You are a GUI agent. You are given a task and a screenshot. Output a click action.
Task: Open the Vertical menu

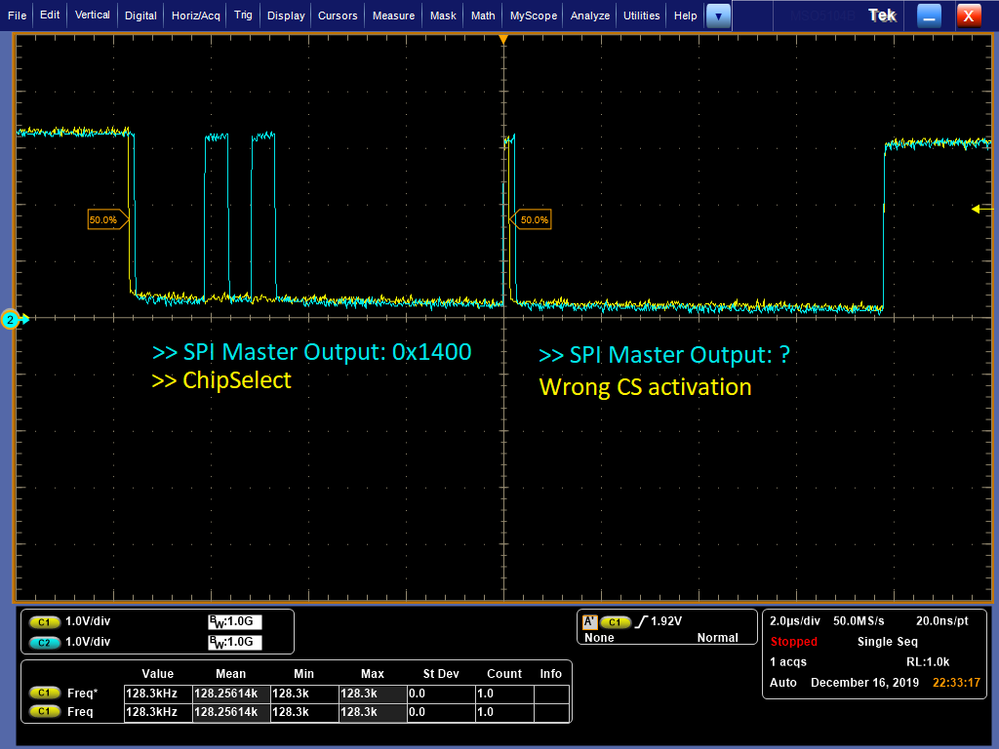(x=92, y=15)
